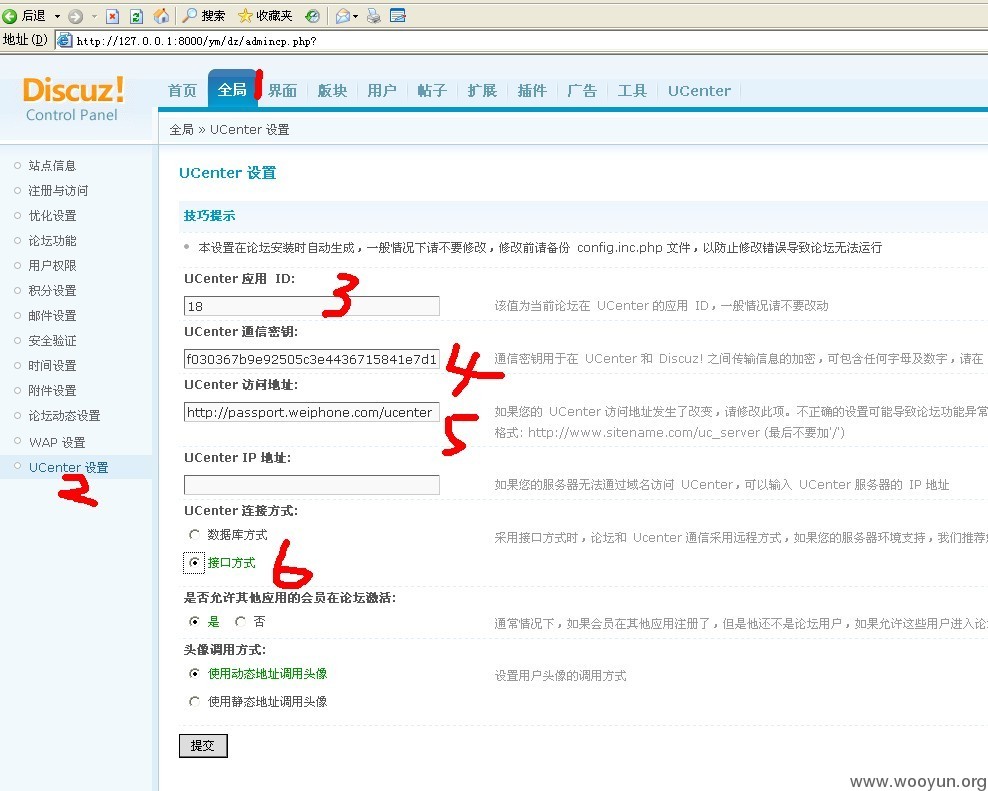Viewport: 988px width, 791px height.
Task: Switch to the 界面 tab
Action: (x=282, y=91)
